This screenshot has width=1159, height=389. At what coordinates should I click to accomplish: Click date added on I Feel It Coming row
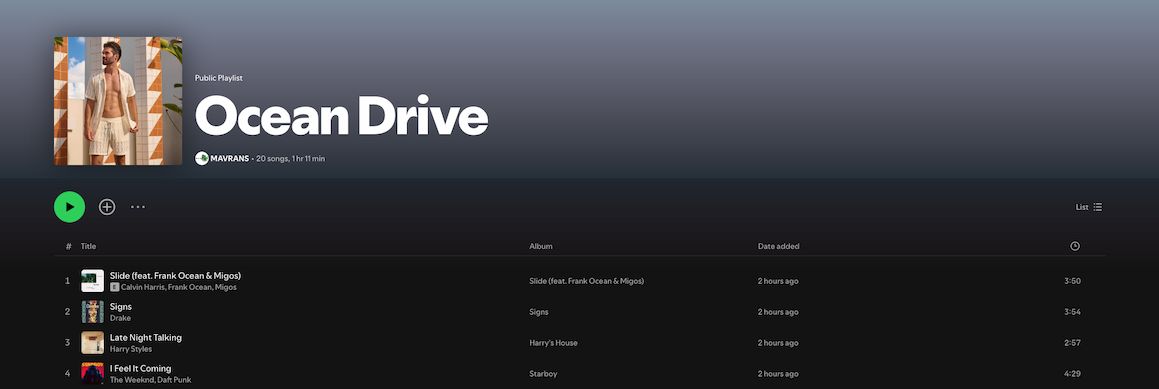(x=778, y=374)
